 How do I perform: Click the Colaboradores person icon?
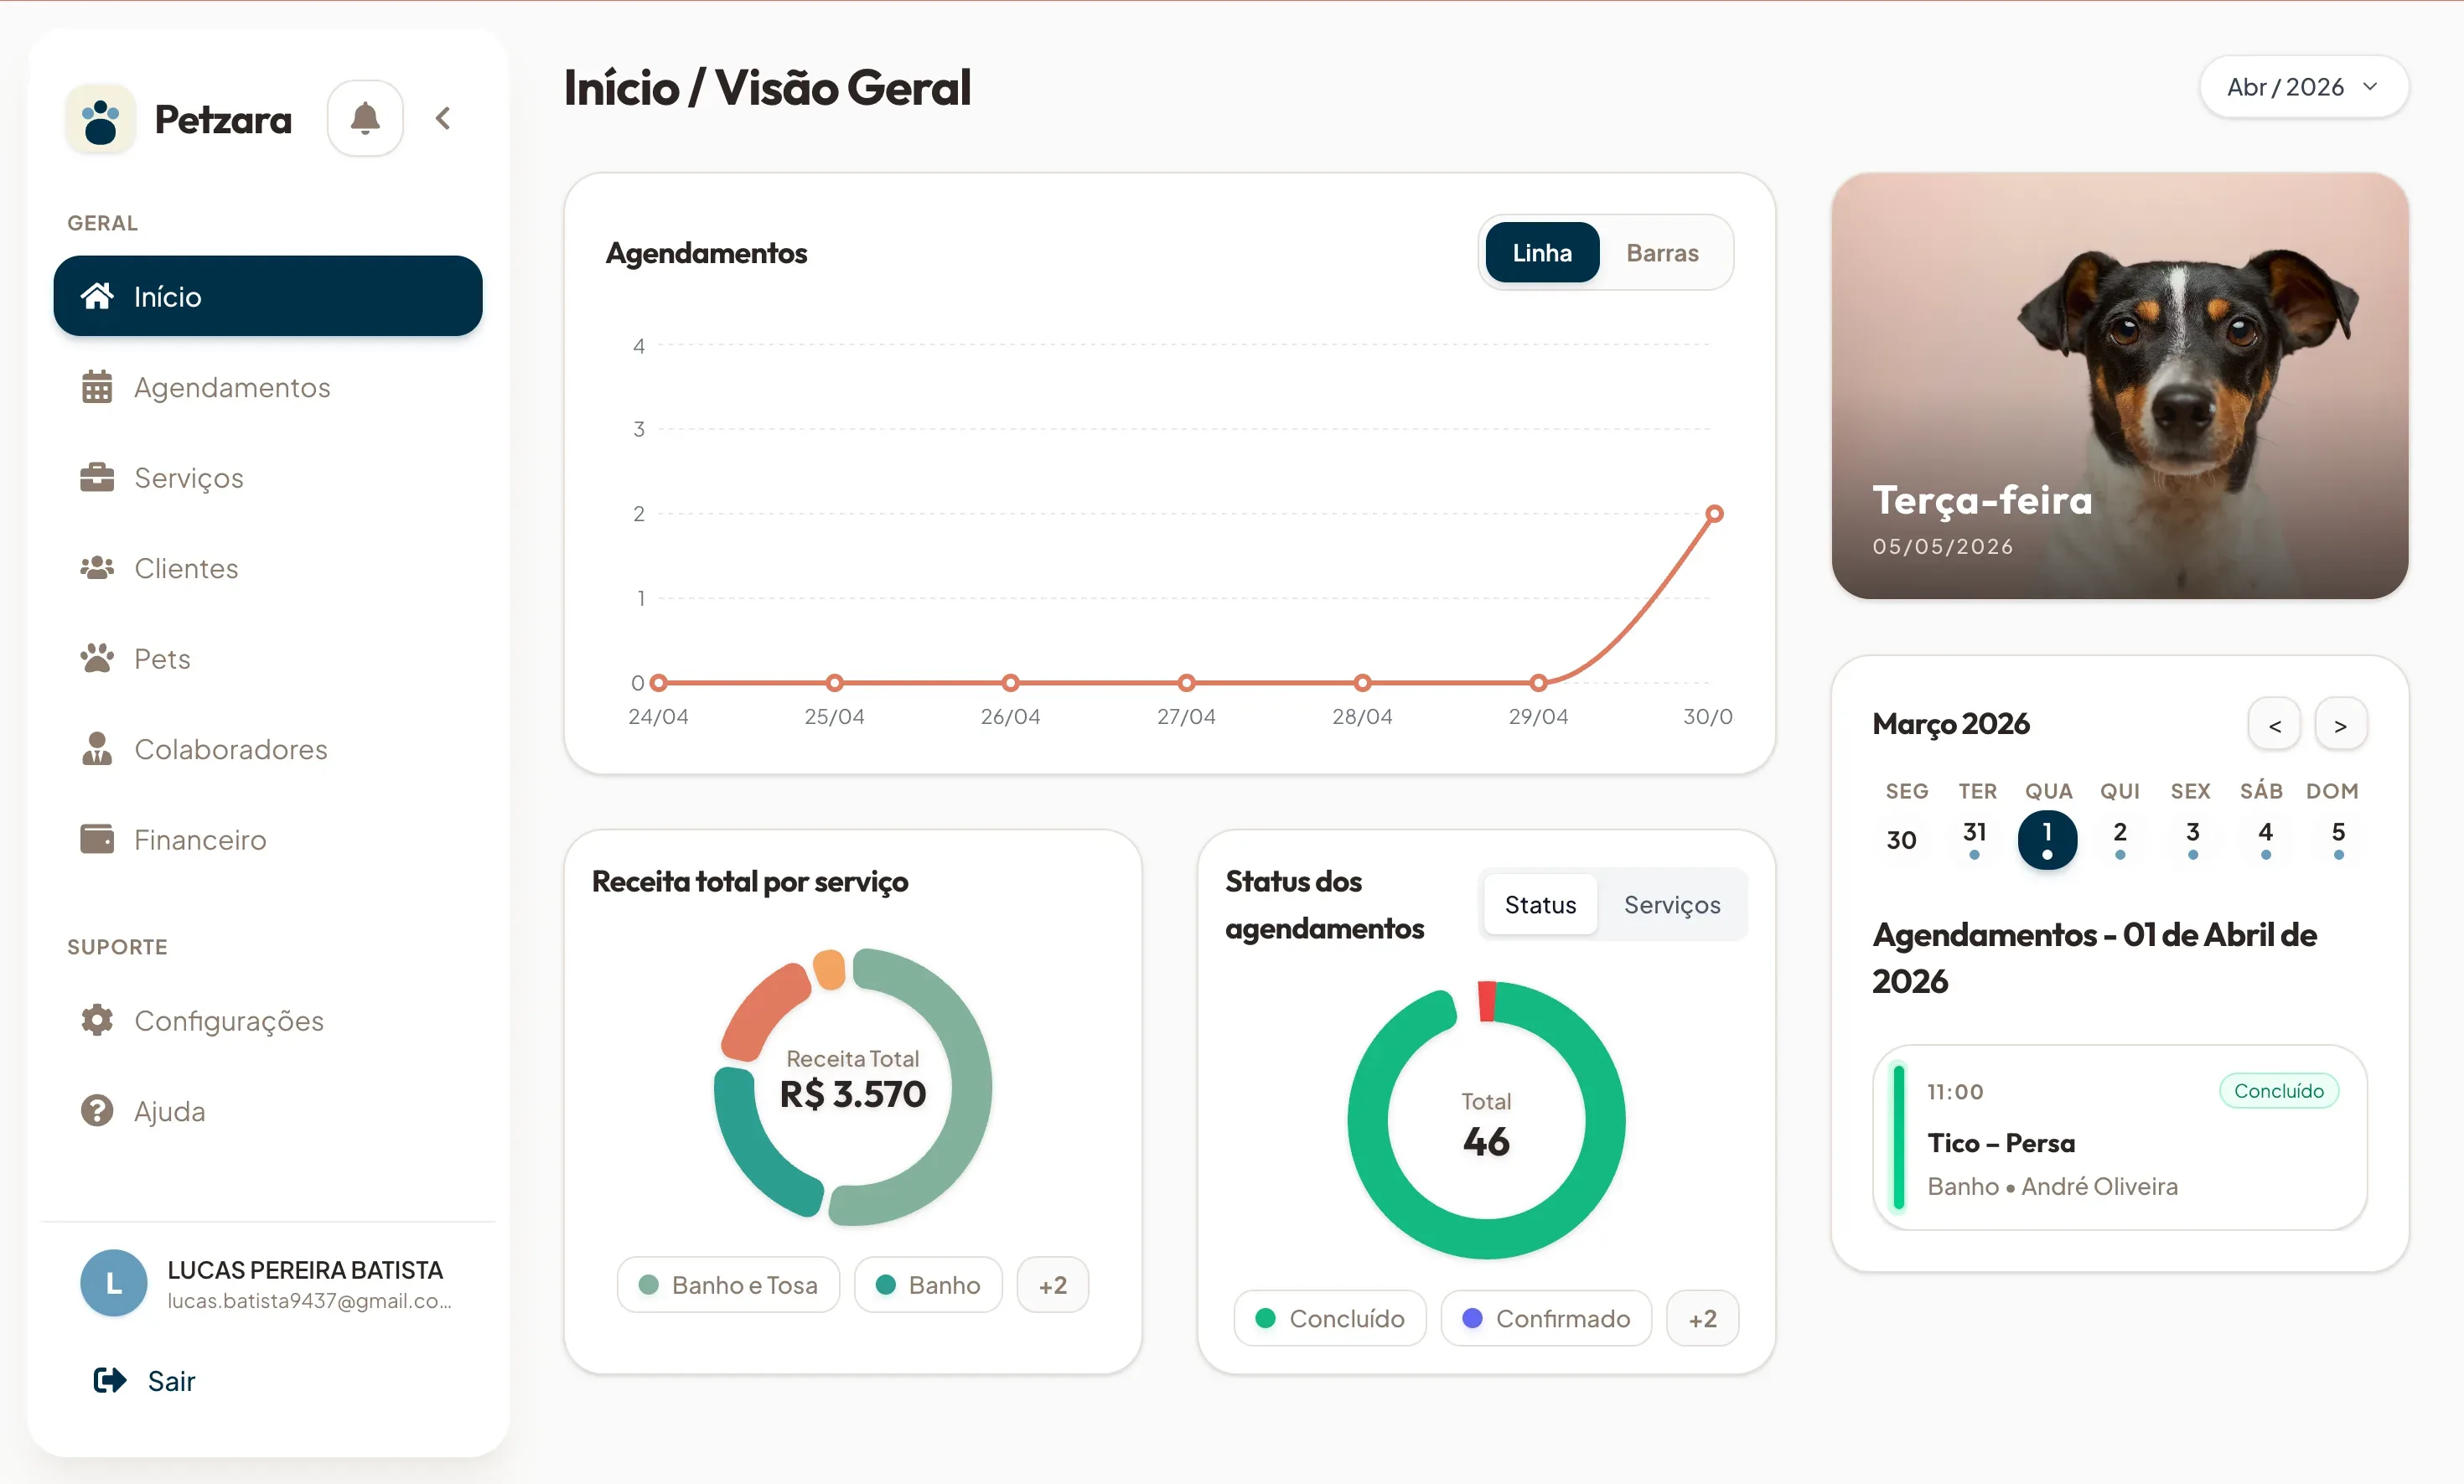click(97, 748)
